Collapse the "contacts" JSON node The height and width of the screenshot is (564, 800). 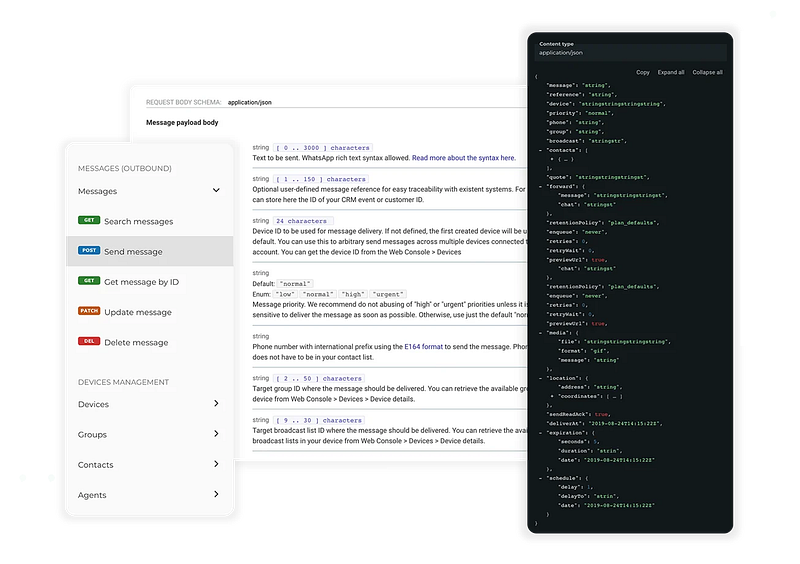tap(539, 148)
